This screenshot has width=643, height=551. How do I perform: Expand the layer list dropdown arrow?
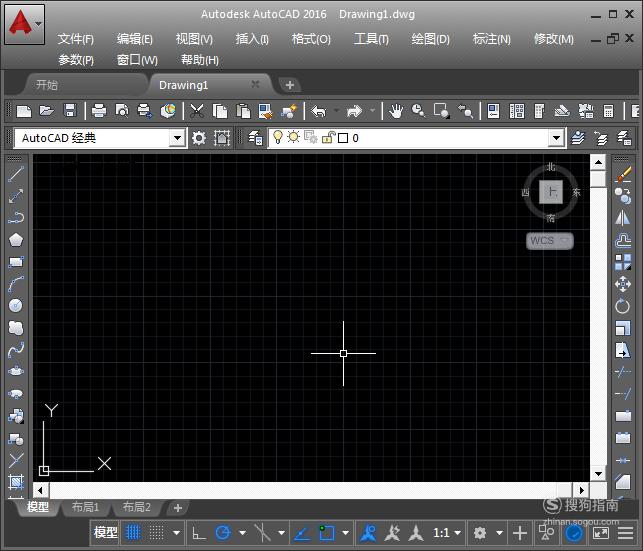556,138
